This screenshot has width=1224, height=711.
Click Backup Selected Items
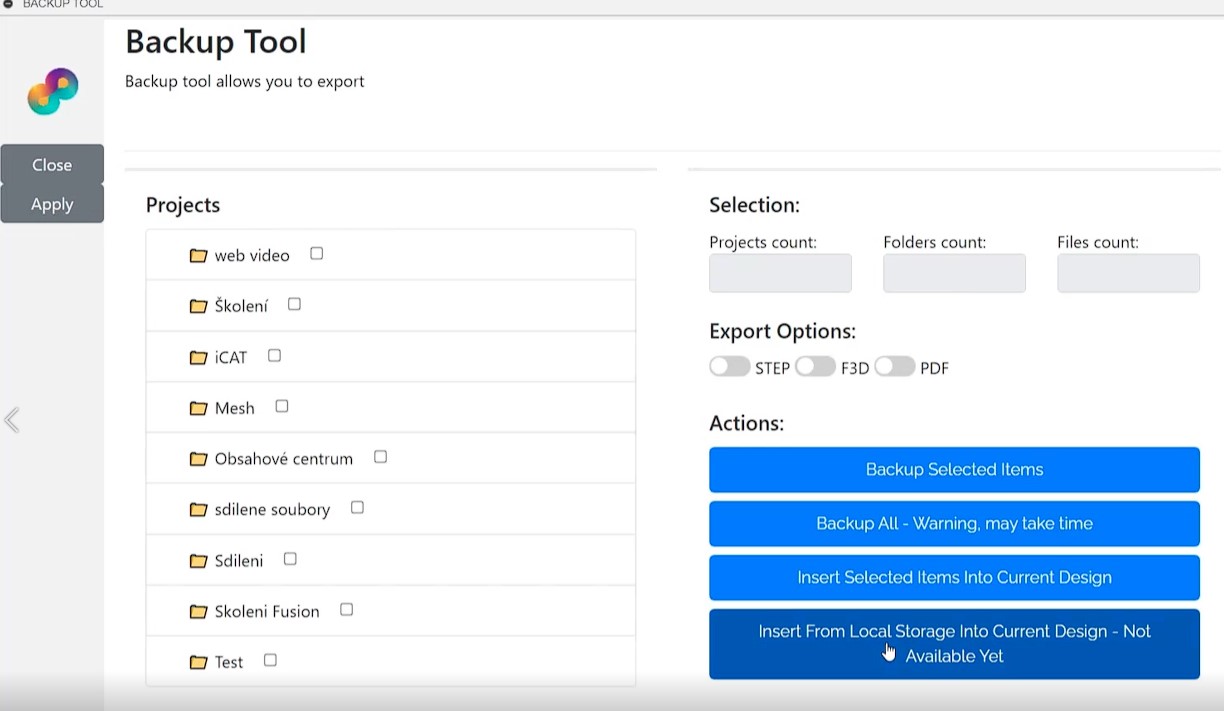tap(954, 470)
